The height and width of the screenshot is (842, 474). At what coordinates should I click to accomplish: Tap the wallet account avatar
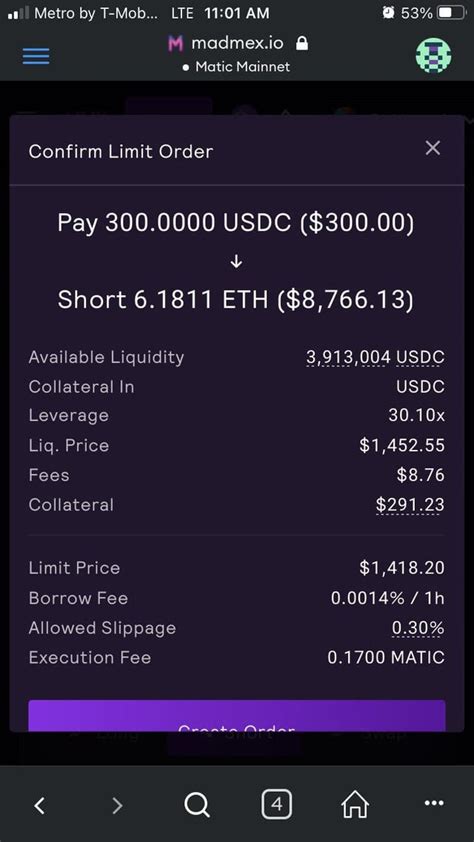[433, 55]
